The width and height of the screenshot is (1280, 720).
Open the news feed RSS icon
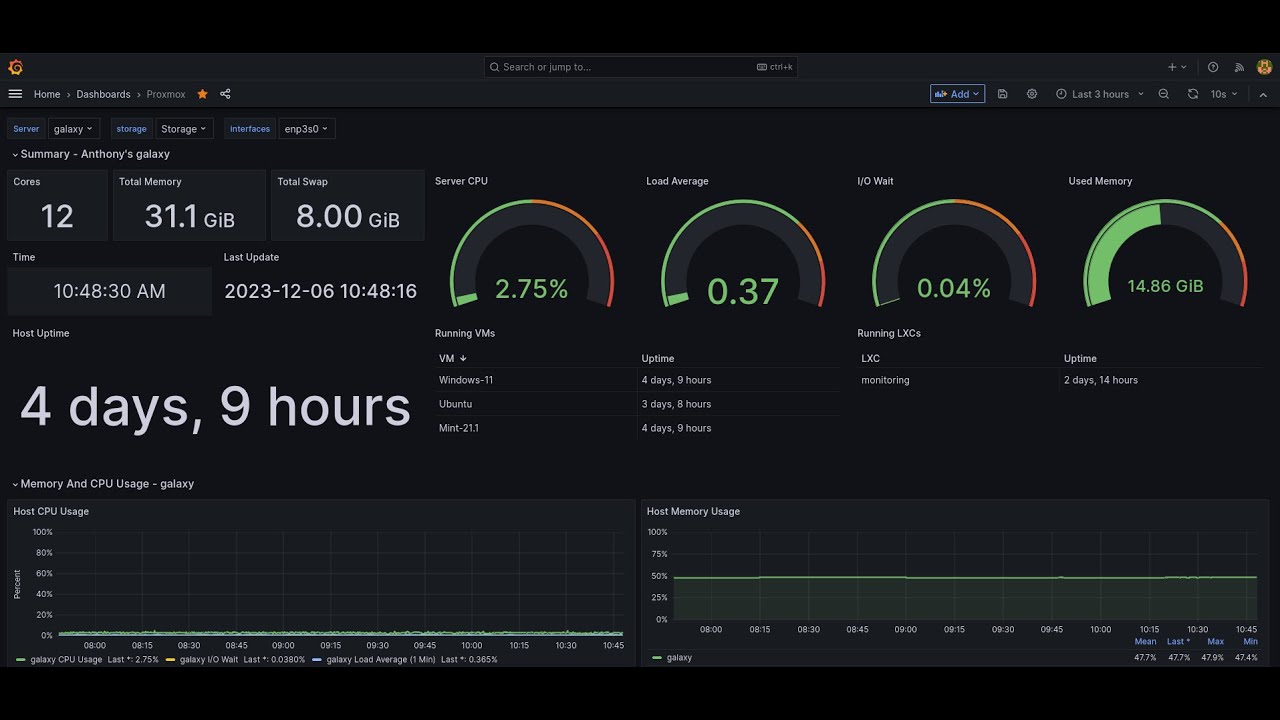tap(1239, 67)
